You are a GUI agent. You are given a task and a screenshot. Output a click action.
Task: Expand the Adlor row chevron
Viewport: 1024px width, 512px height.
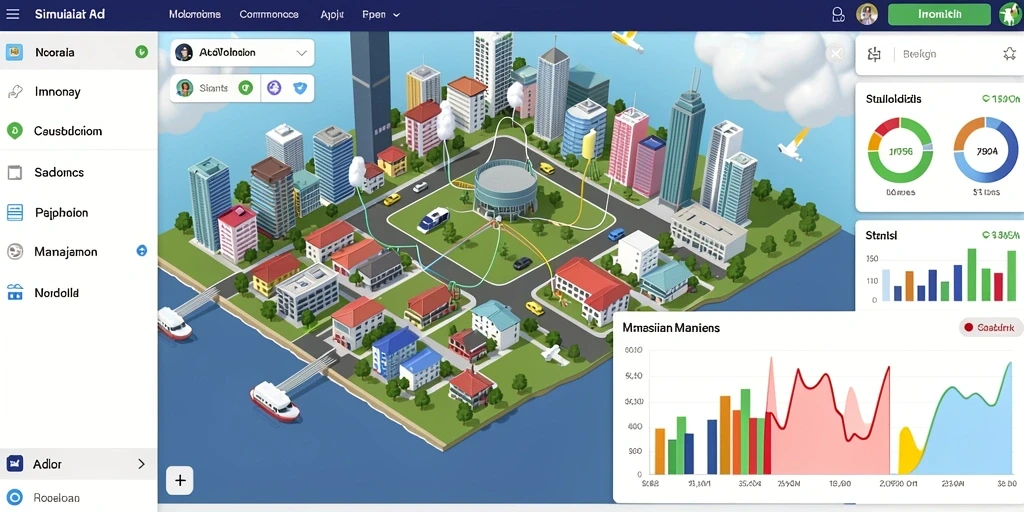tap(141, 464)
